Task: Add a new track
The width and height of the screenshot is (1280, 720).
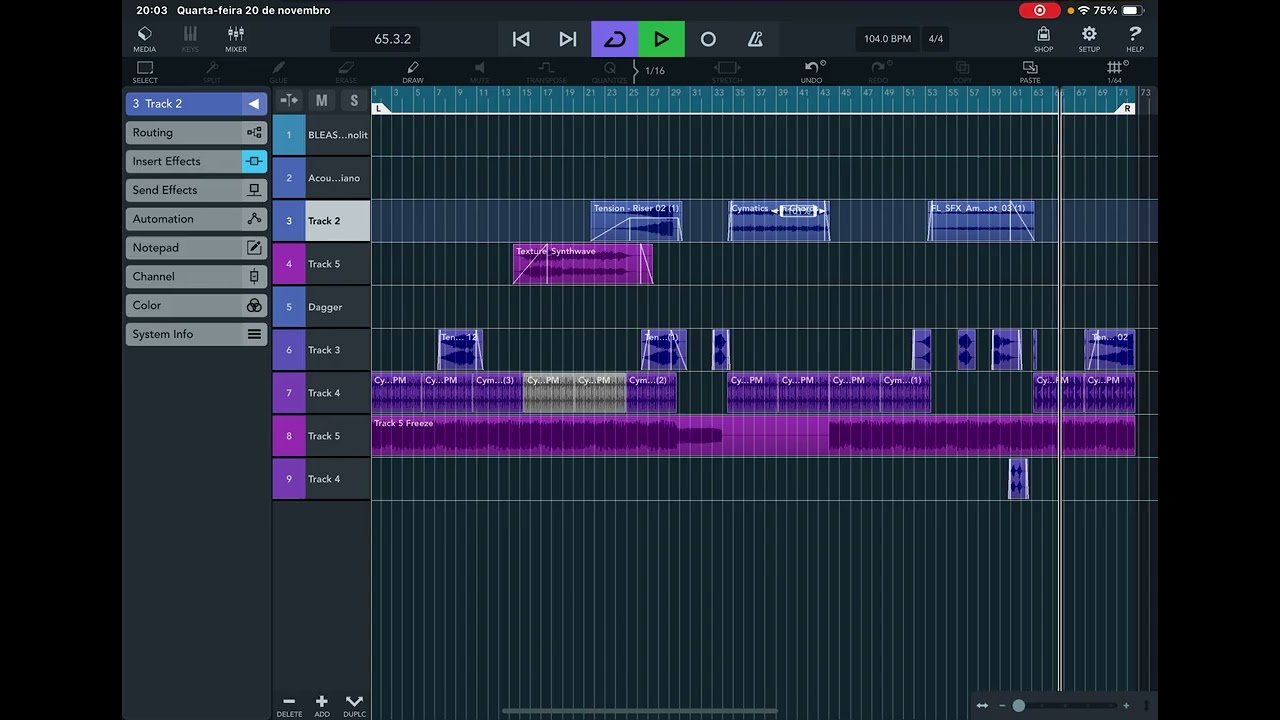Action: click(322, 705)
